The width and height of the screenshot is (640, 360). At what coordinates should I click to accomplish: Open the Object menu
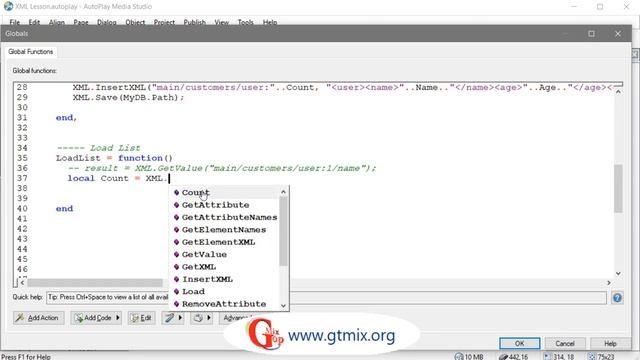coord(135,22)
